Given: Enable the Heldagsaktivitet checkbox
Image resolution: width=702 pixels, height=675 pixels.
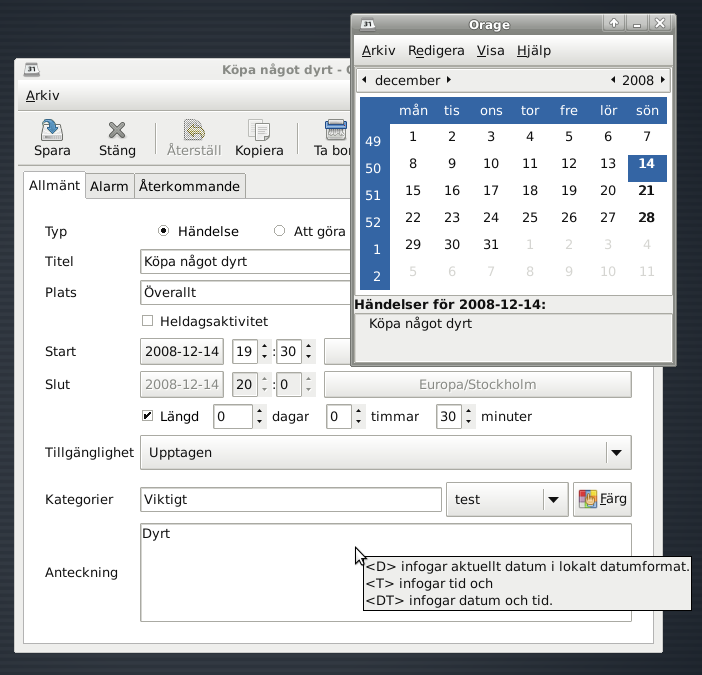Looking at the screenshot, I should (x=147, y=321).
